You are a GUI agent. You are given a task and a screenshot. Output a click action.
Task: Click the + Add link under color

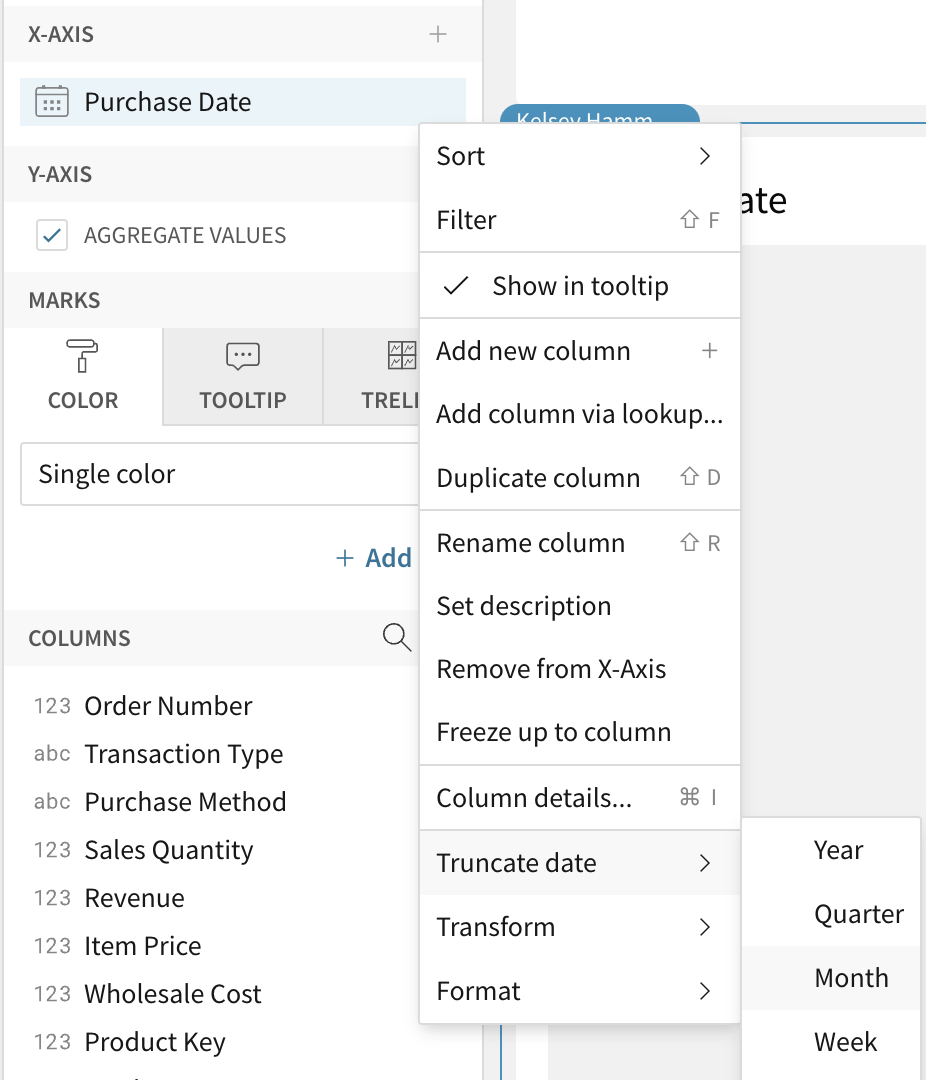[374, 558]
